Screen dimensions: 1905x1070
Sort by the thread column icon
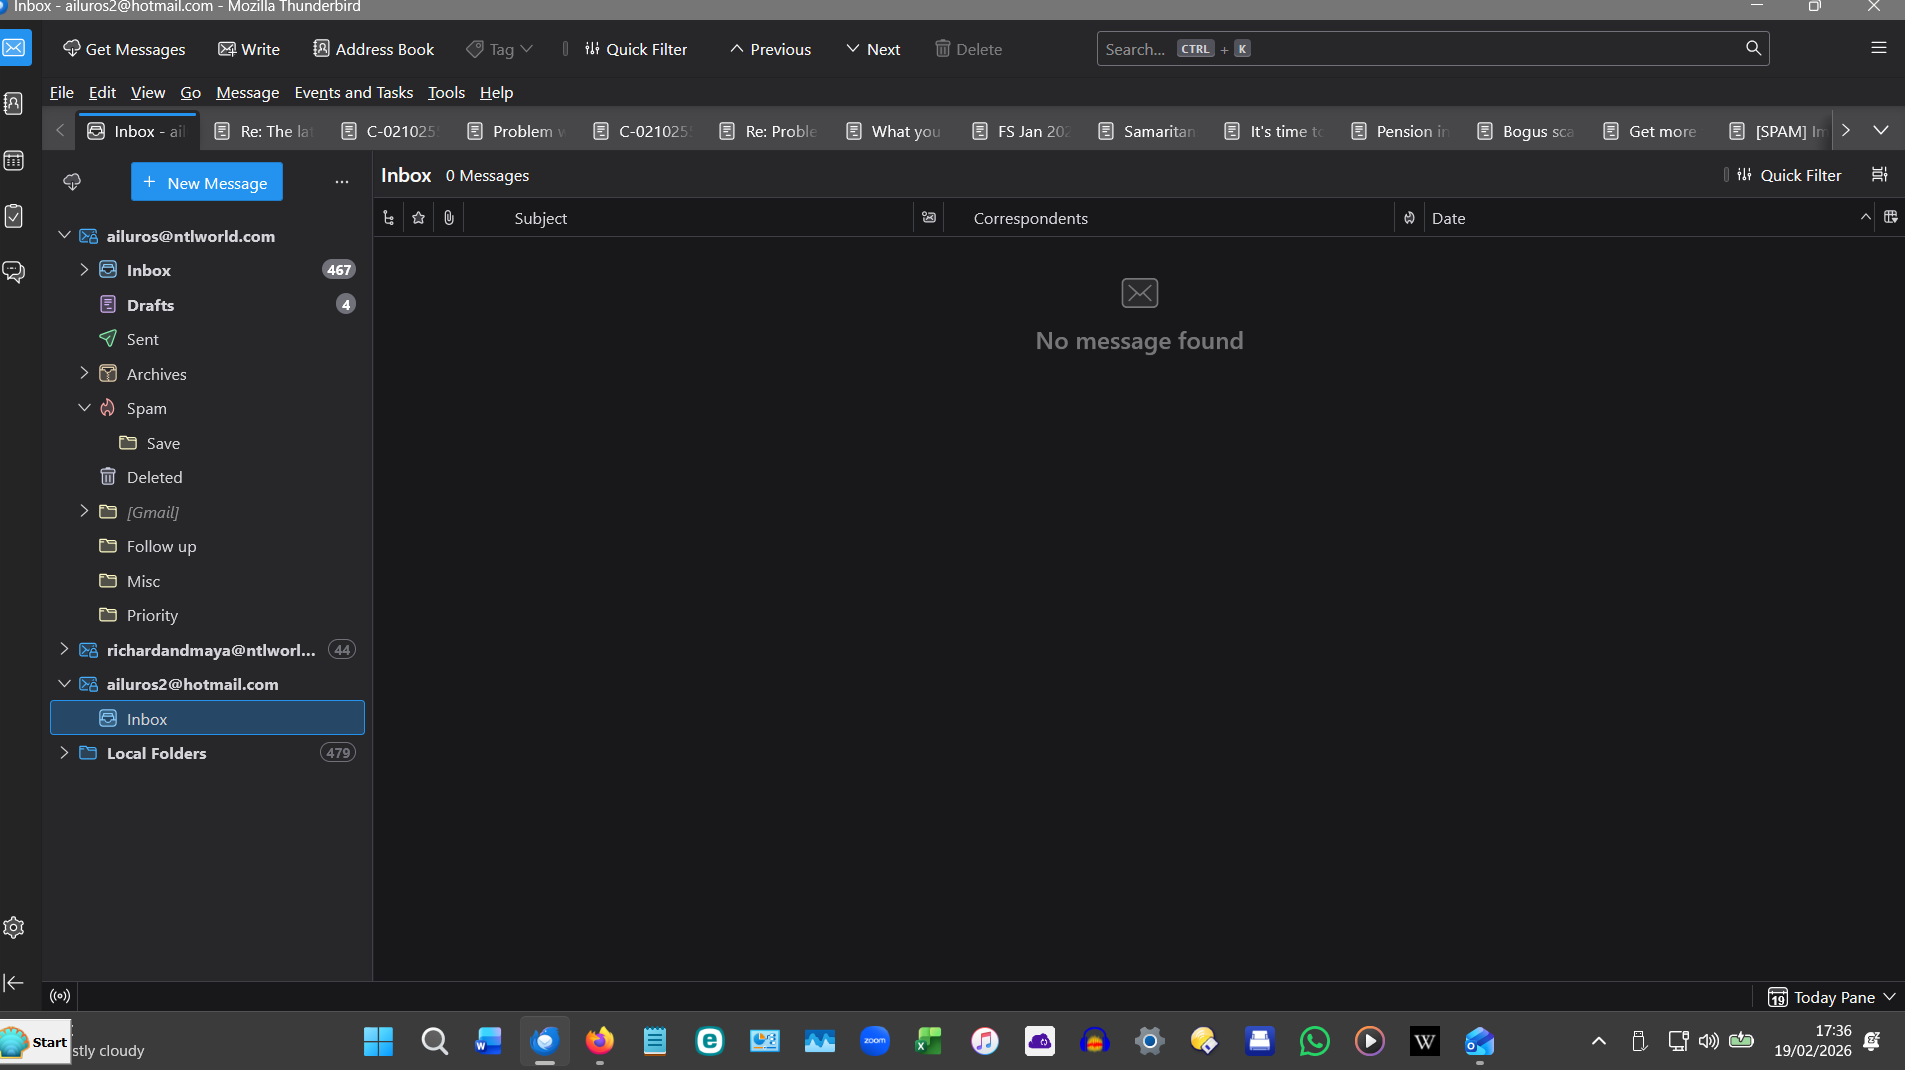pos(389,218)
